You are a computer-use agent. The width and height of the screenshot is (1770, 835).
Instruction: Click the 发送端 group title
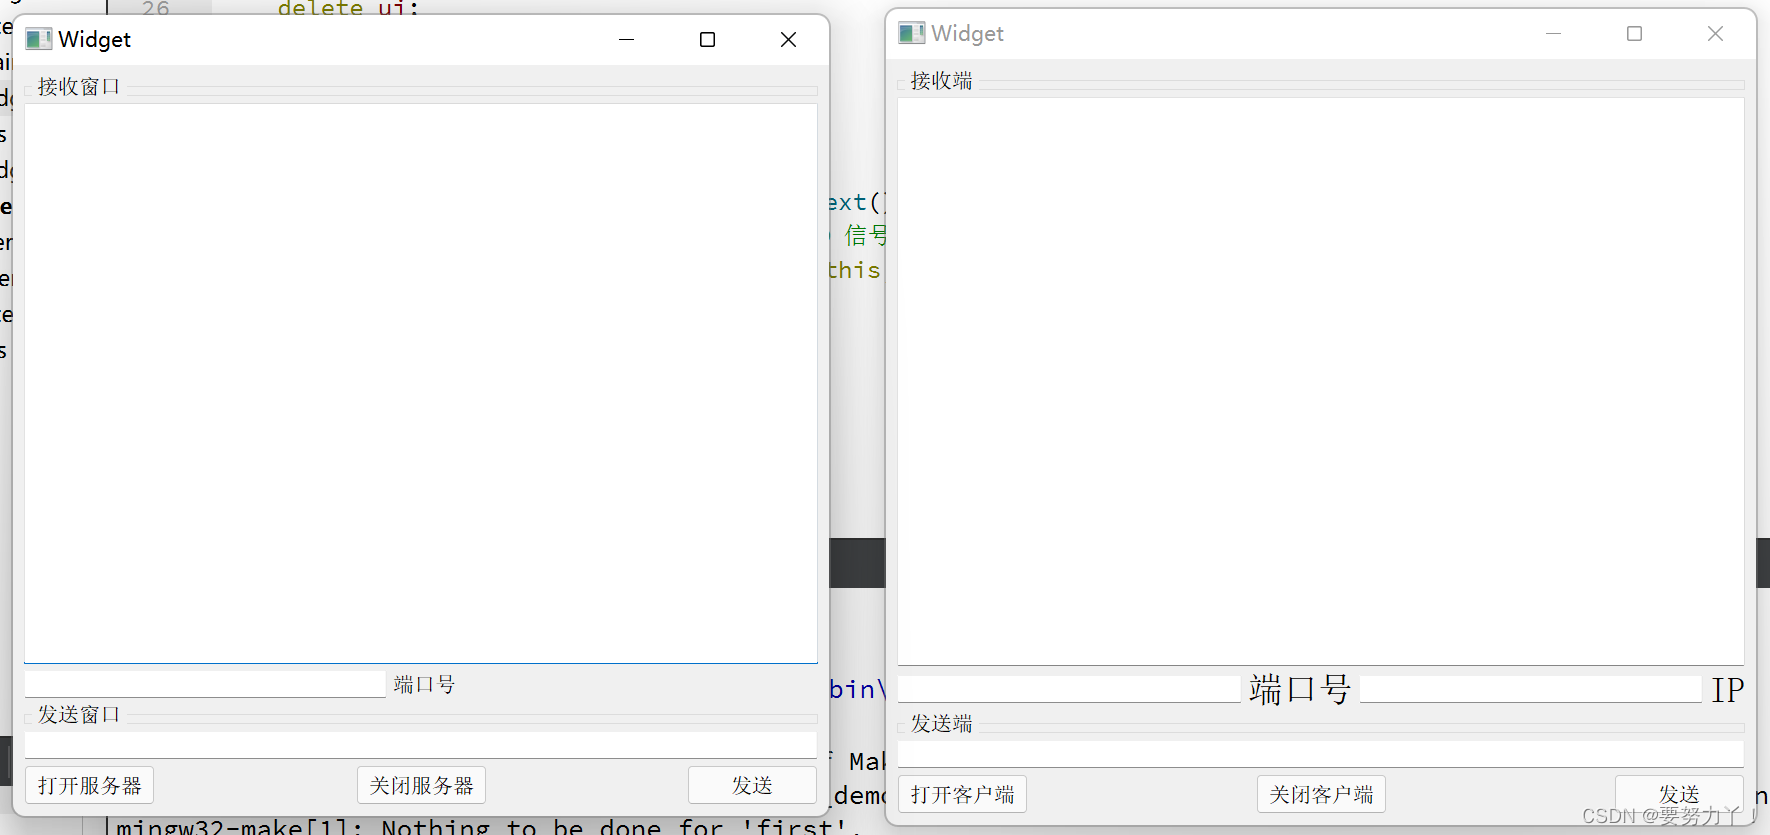[941, 723]
